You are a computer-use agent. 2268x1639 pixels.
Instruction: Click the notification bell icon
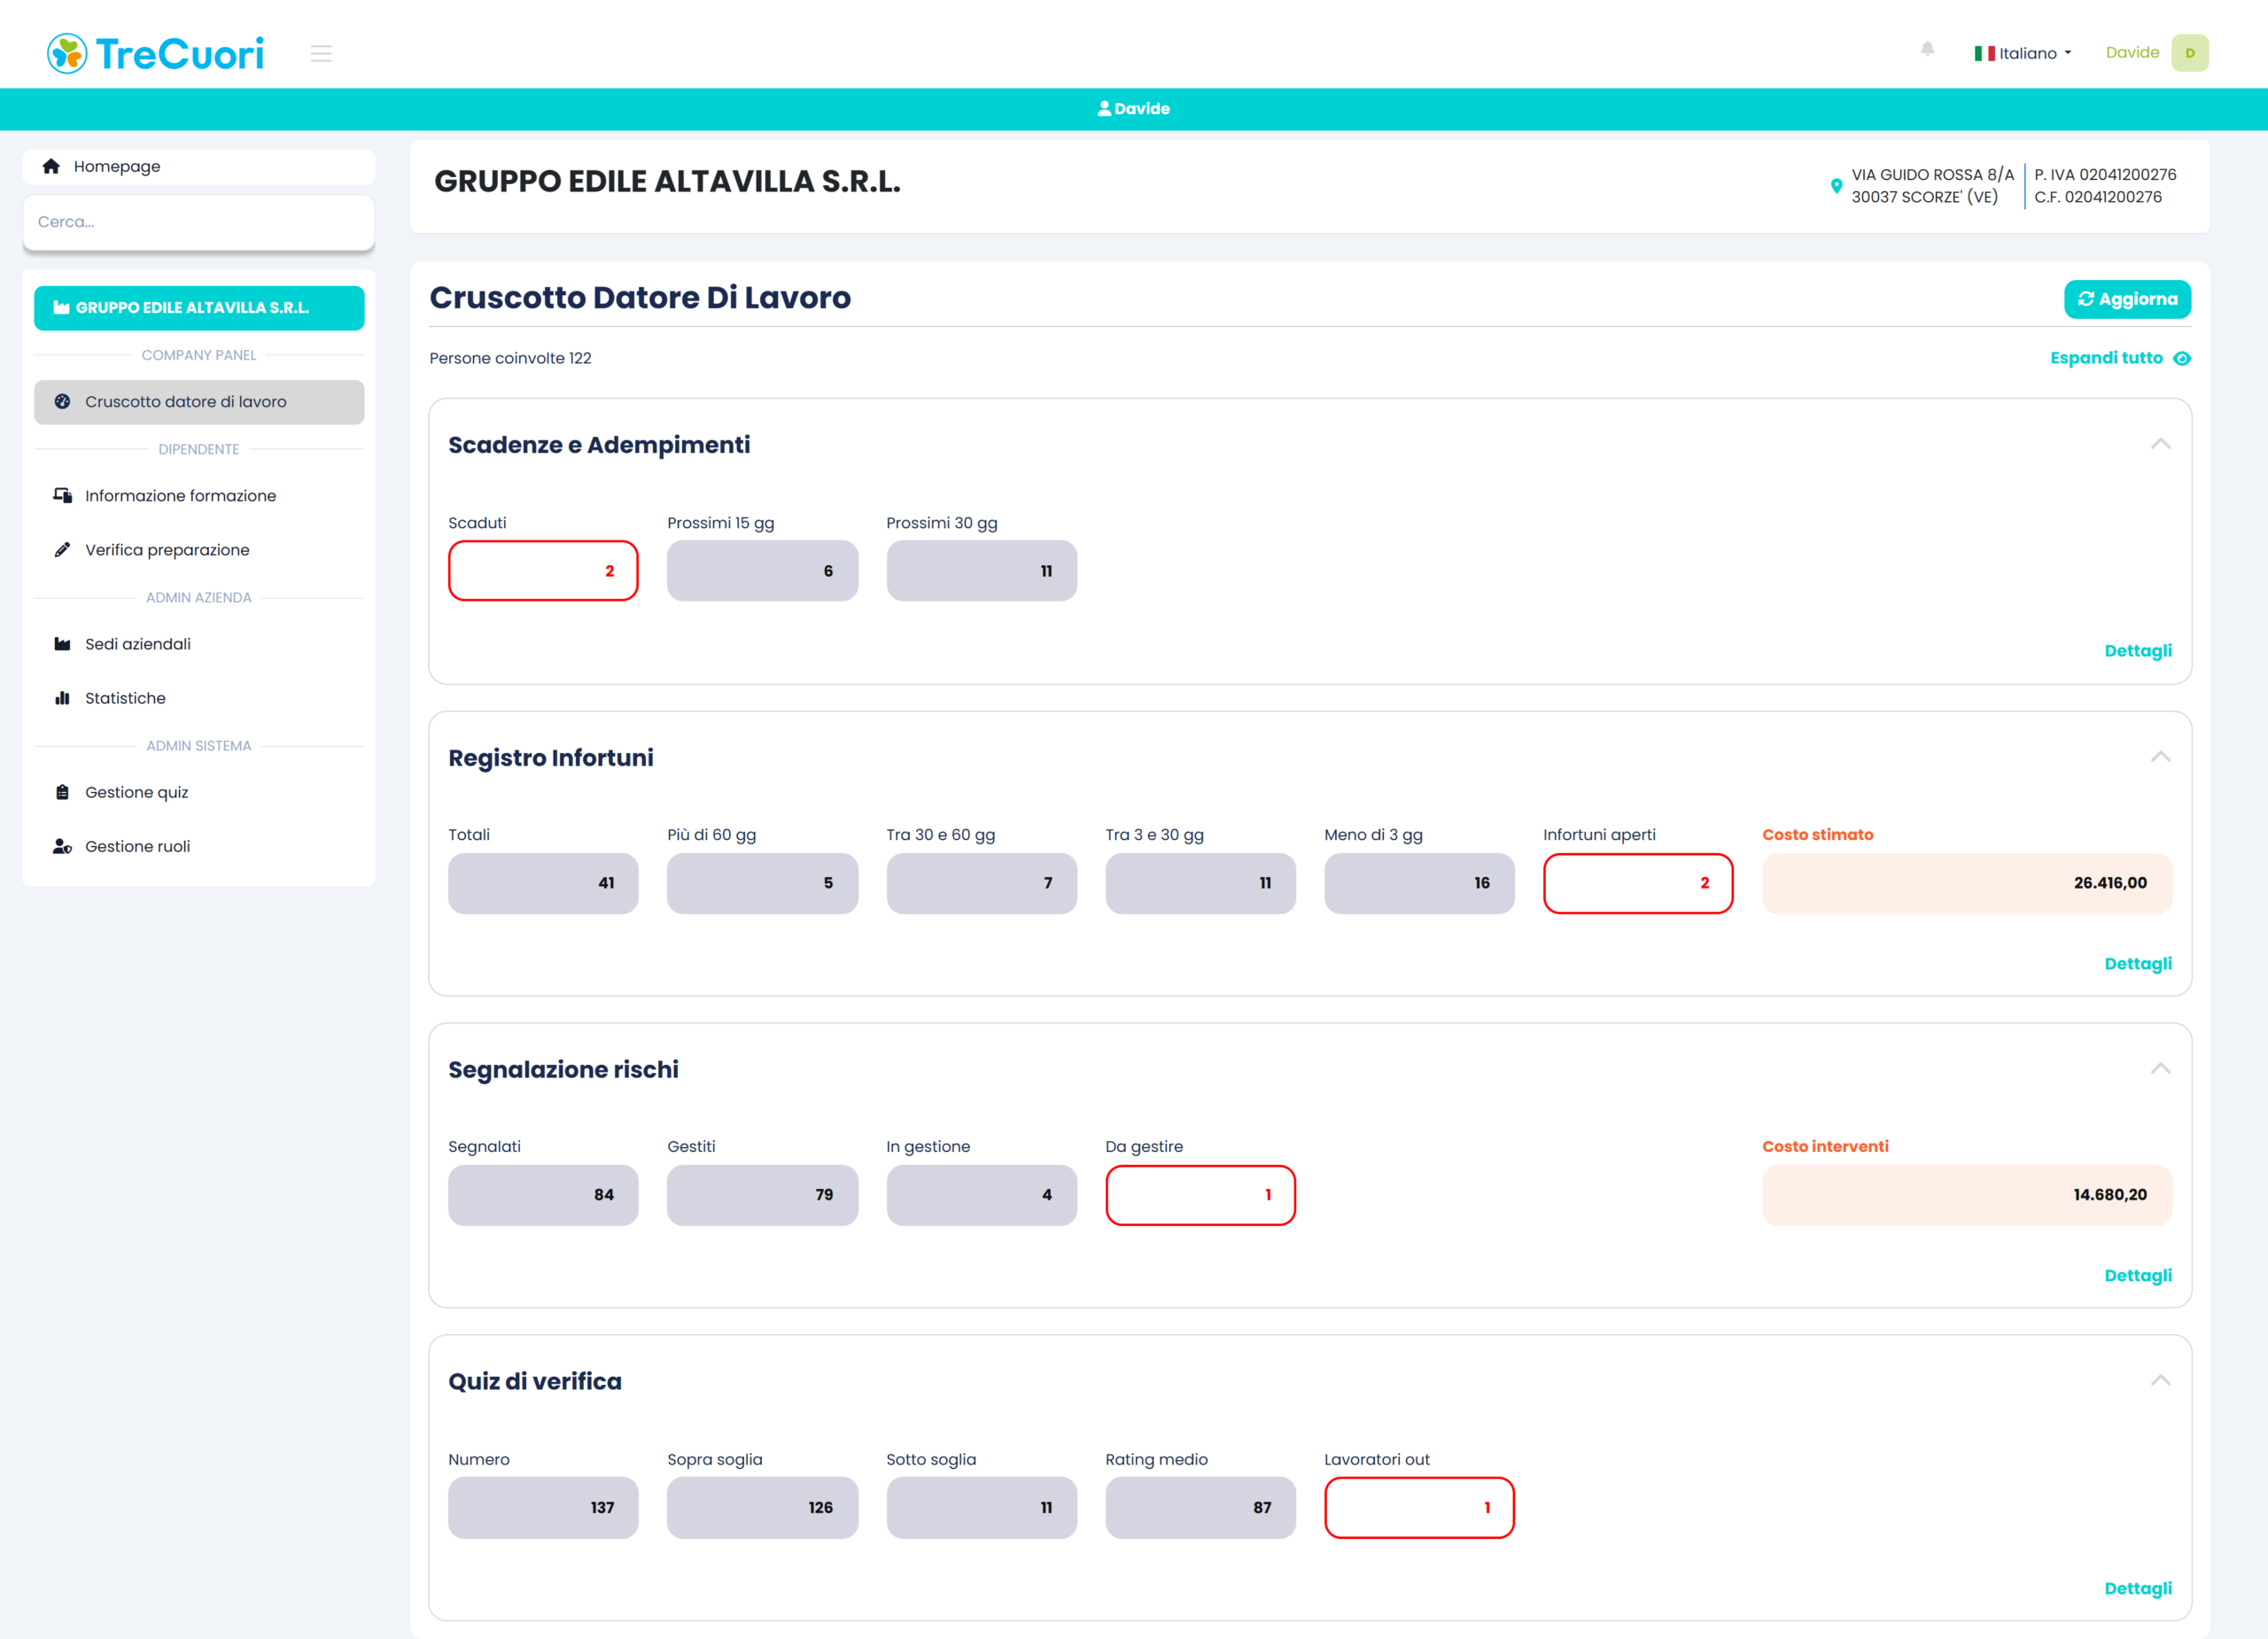(1927, 49)
